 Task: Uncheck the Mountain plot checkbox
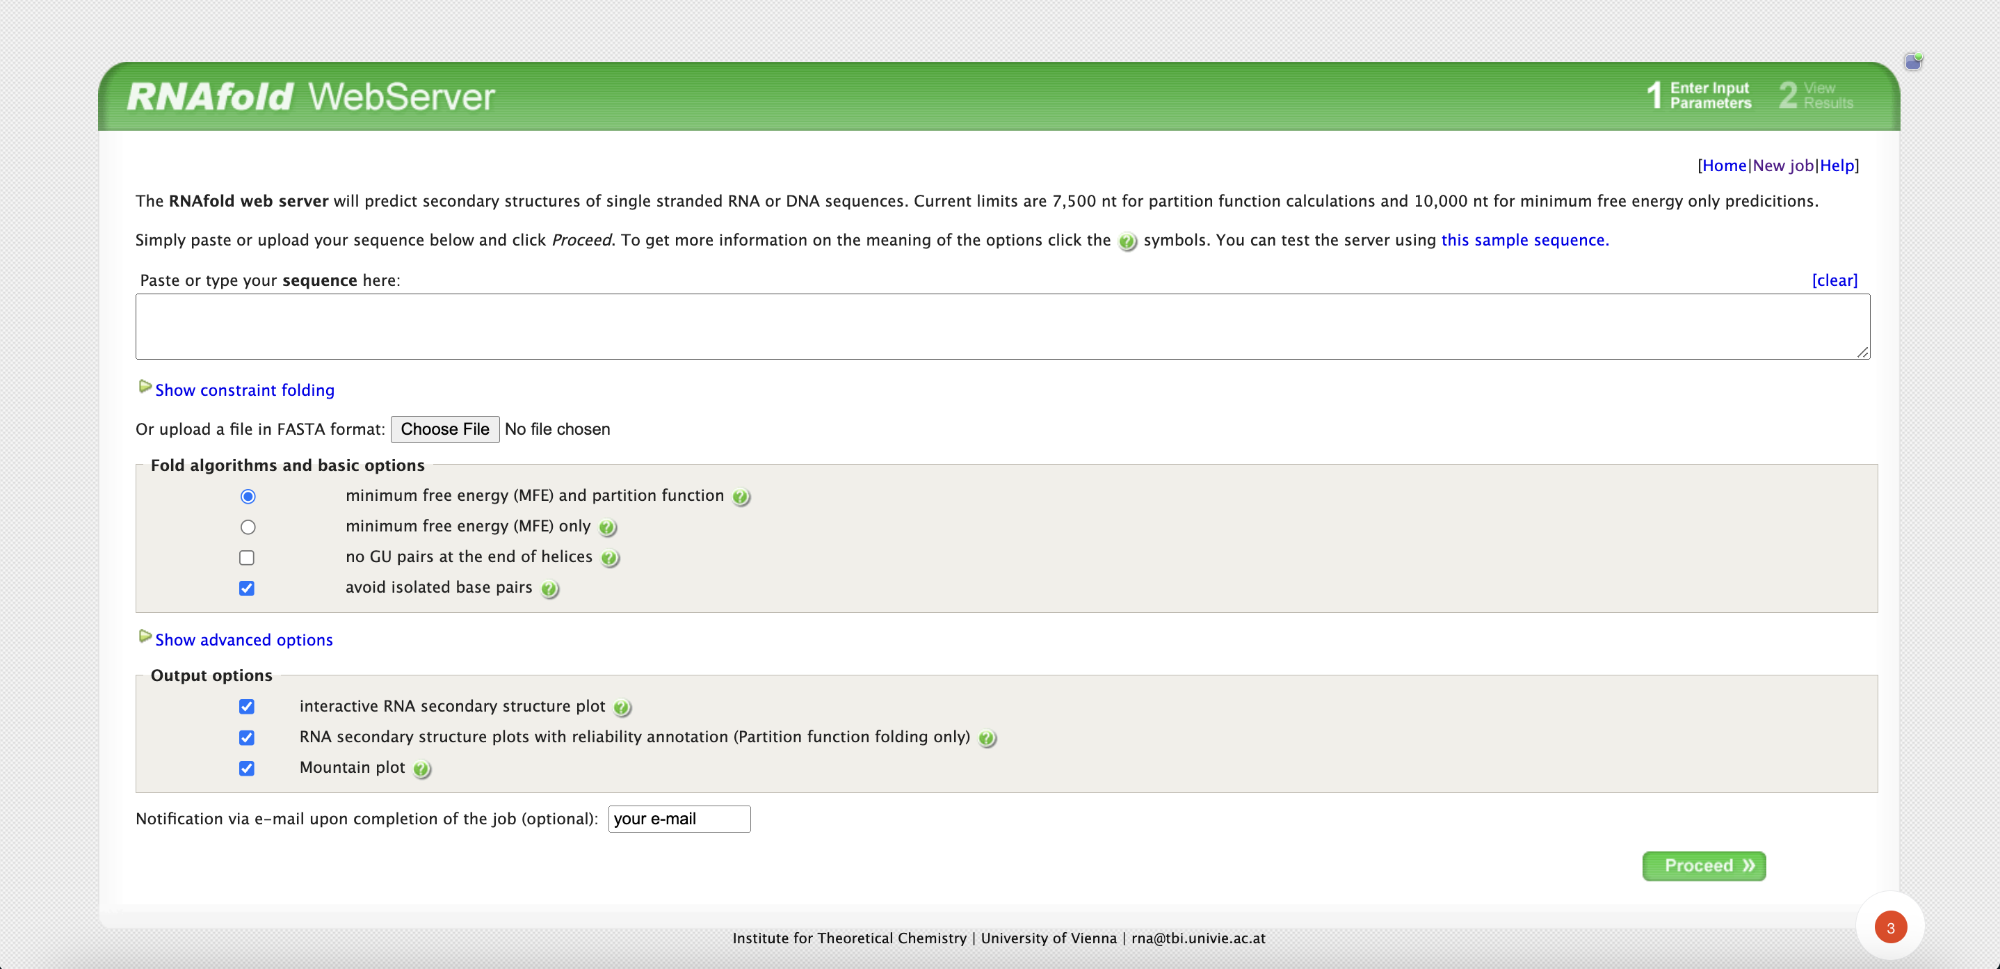click(247, 769)
